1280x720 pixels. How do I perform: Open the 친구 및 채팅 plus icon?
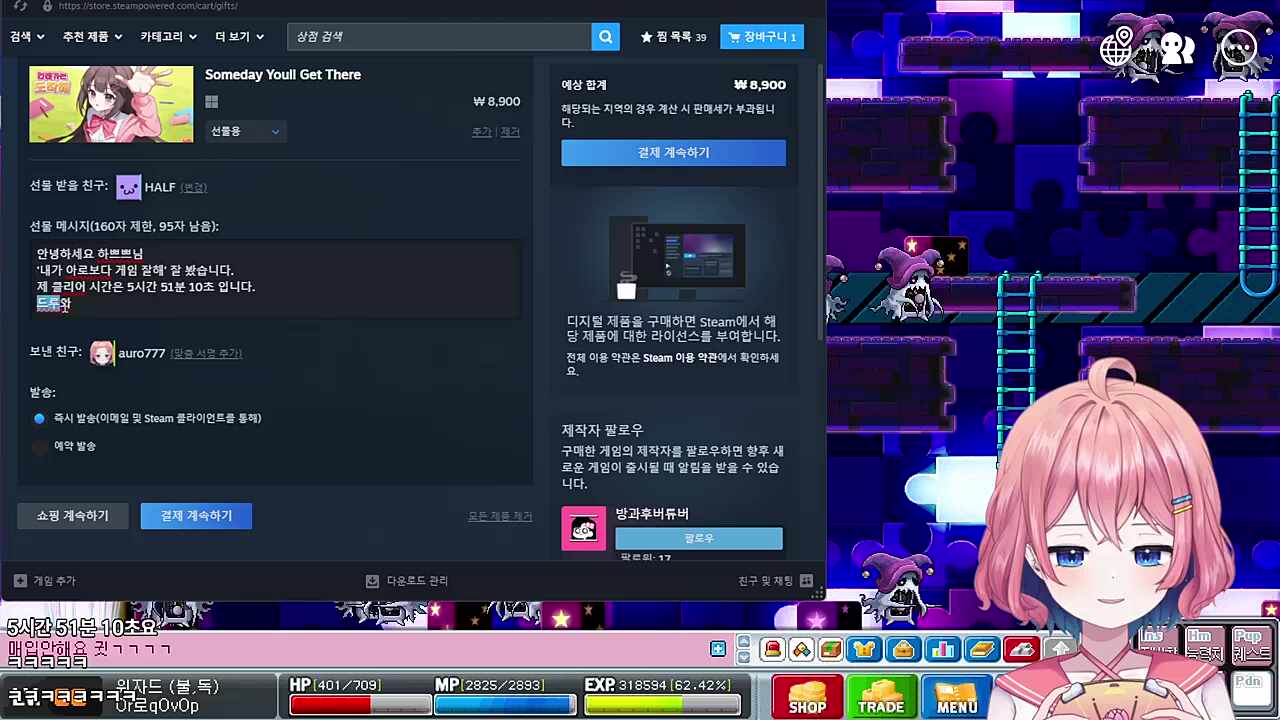pos(806,581)
